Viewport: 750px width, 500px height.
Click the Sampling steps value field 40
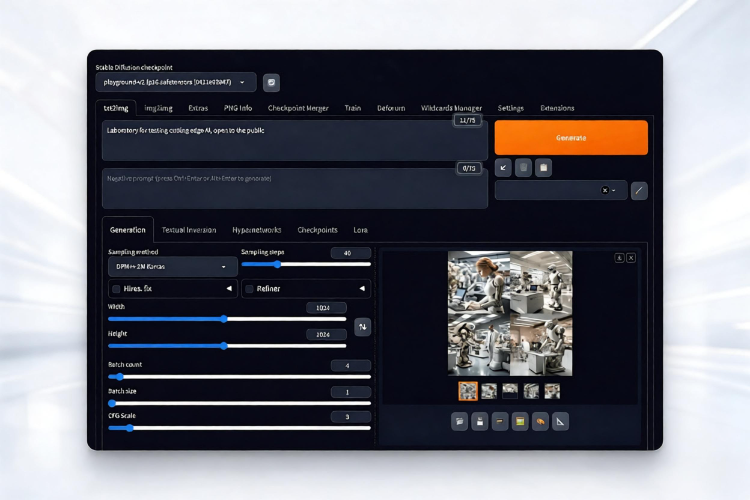pos(351,253)
